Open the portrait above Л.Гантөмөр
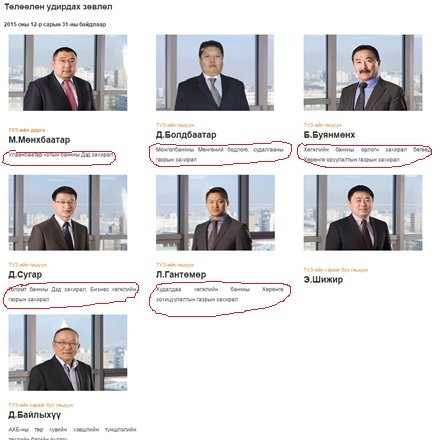The width and height of the screenshot is (439, 443). click(215, 213)
